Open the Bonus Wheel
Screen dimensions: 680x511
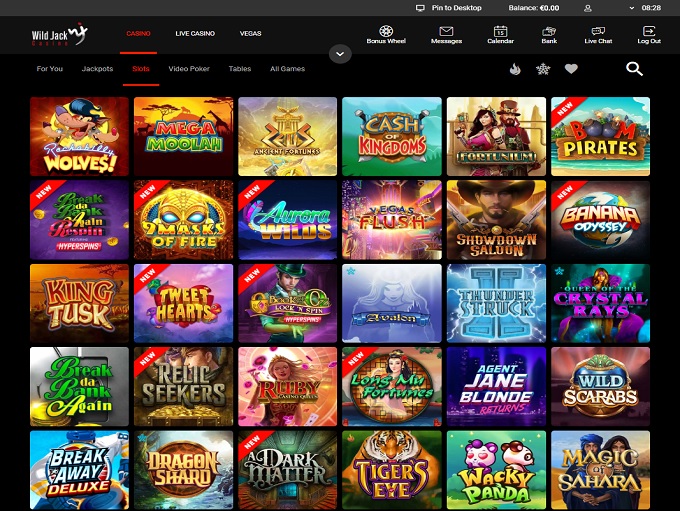pos(386,35)
